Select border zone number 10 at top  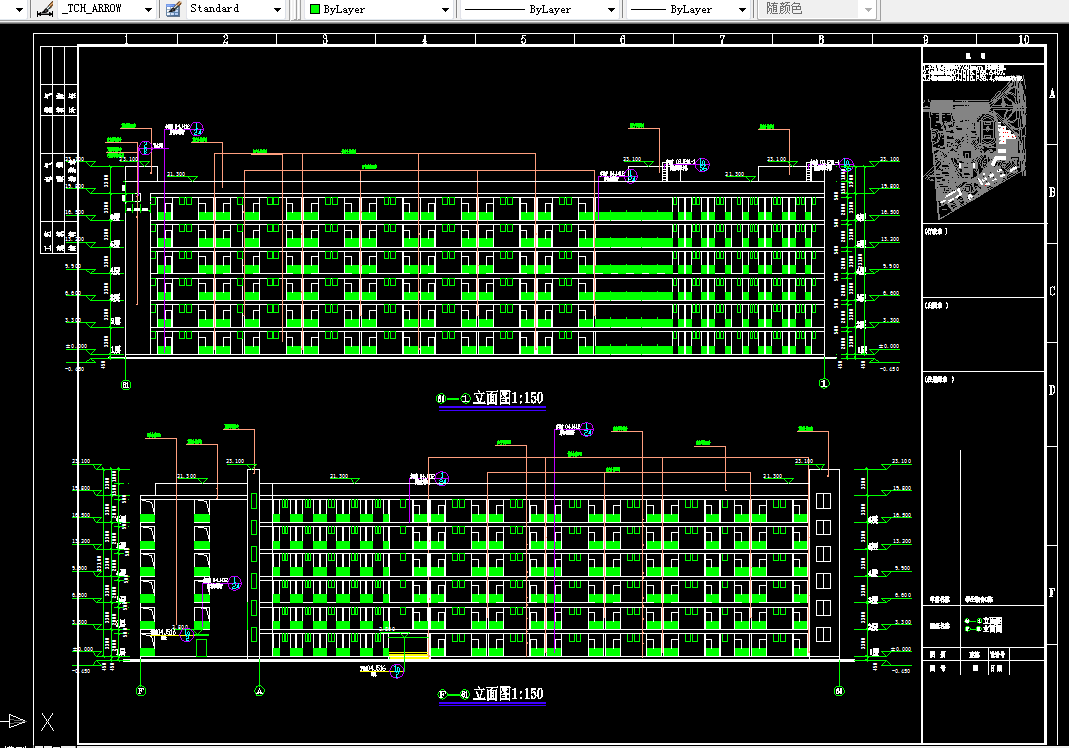[x=1023, y=40]
